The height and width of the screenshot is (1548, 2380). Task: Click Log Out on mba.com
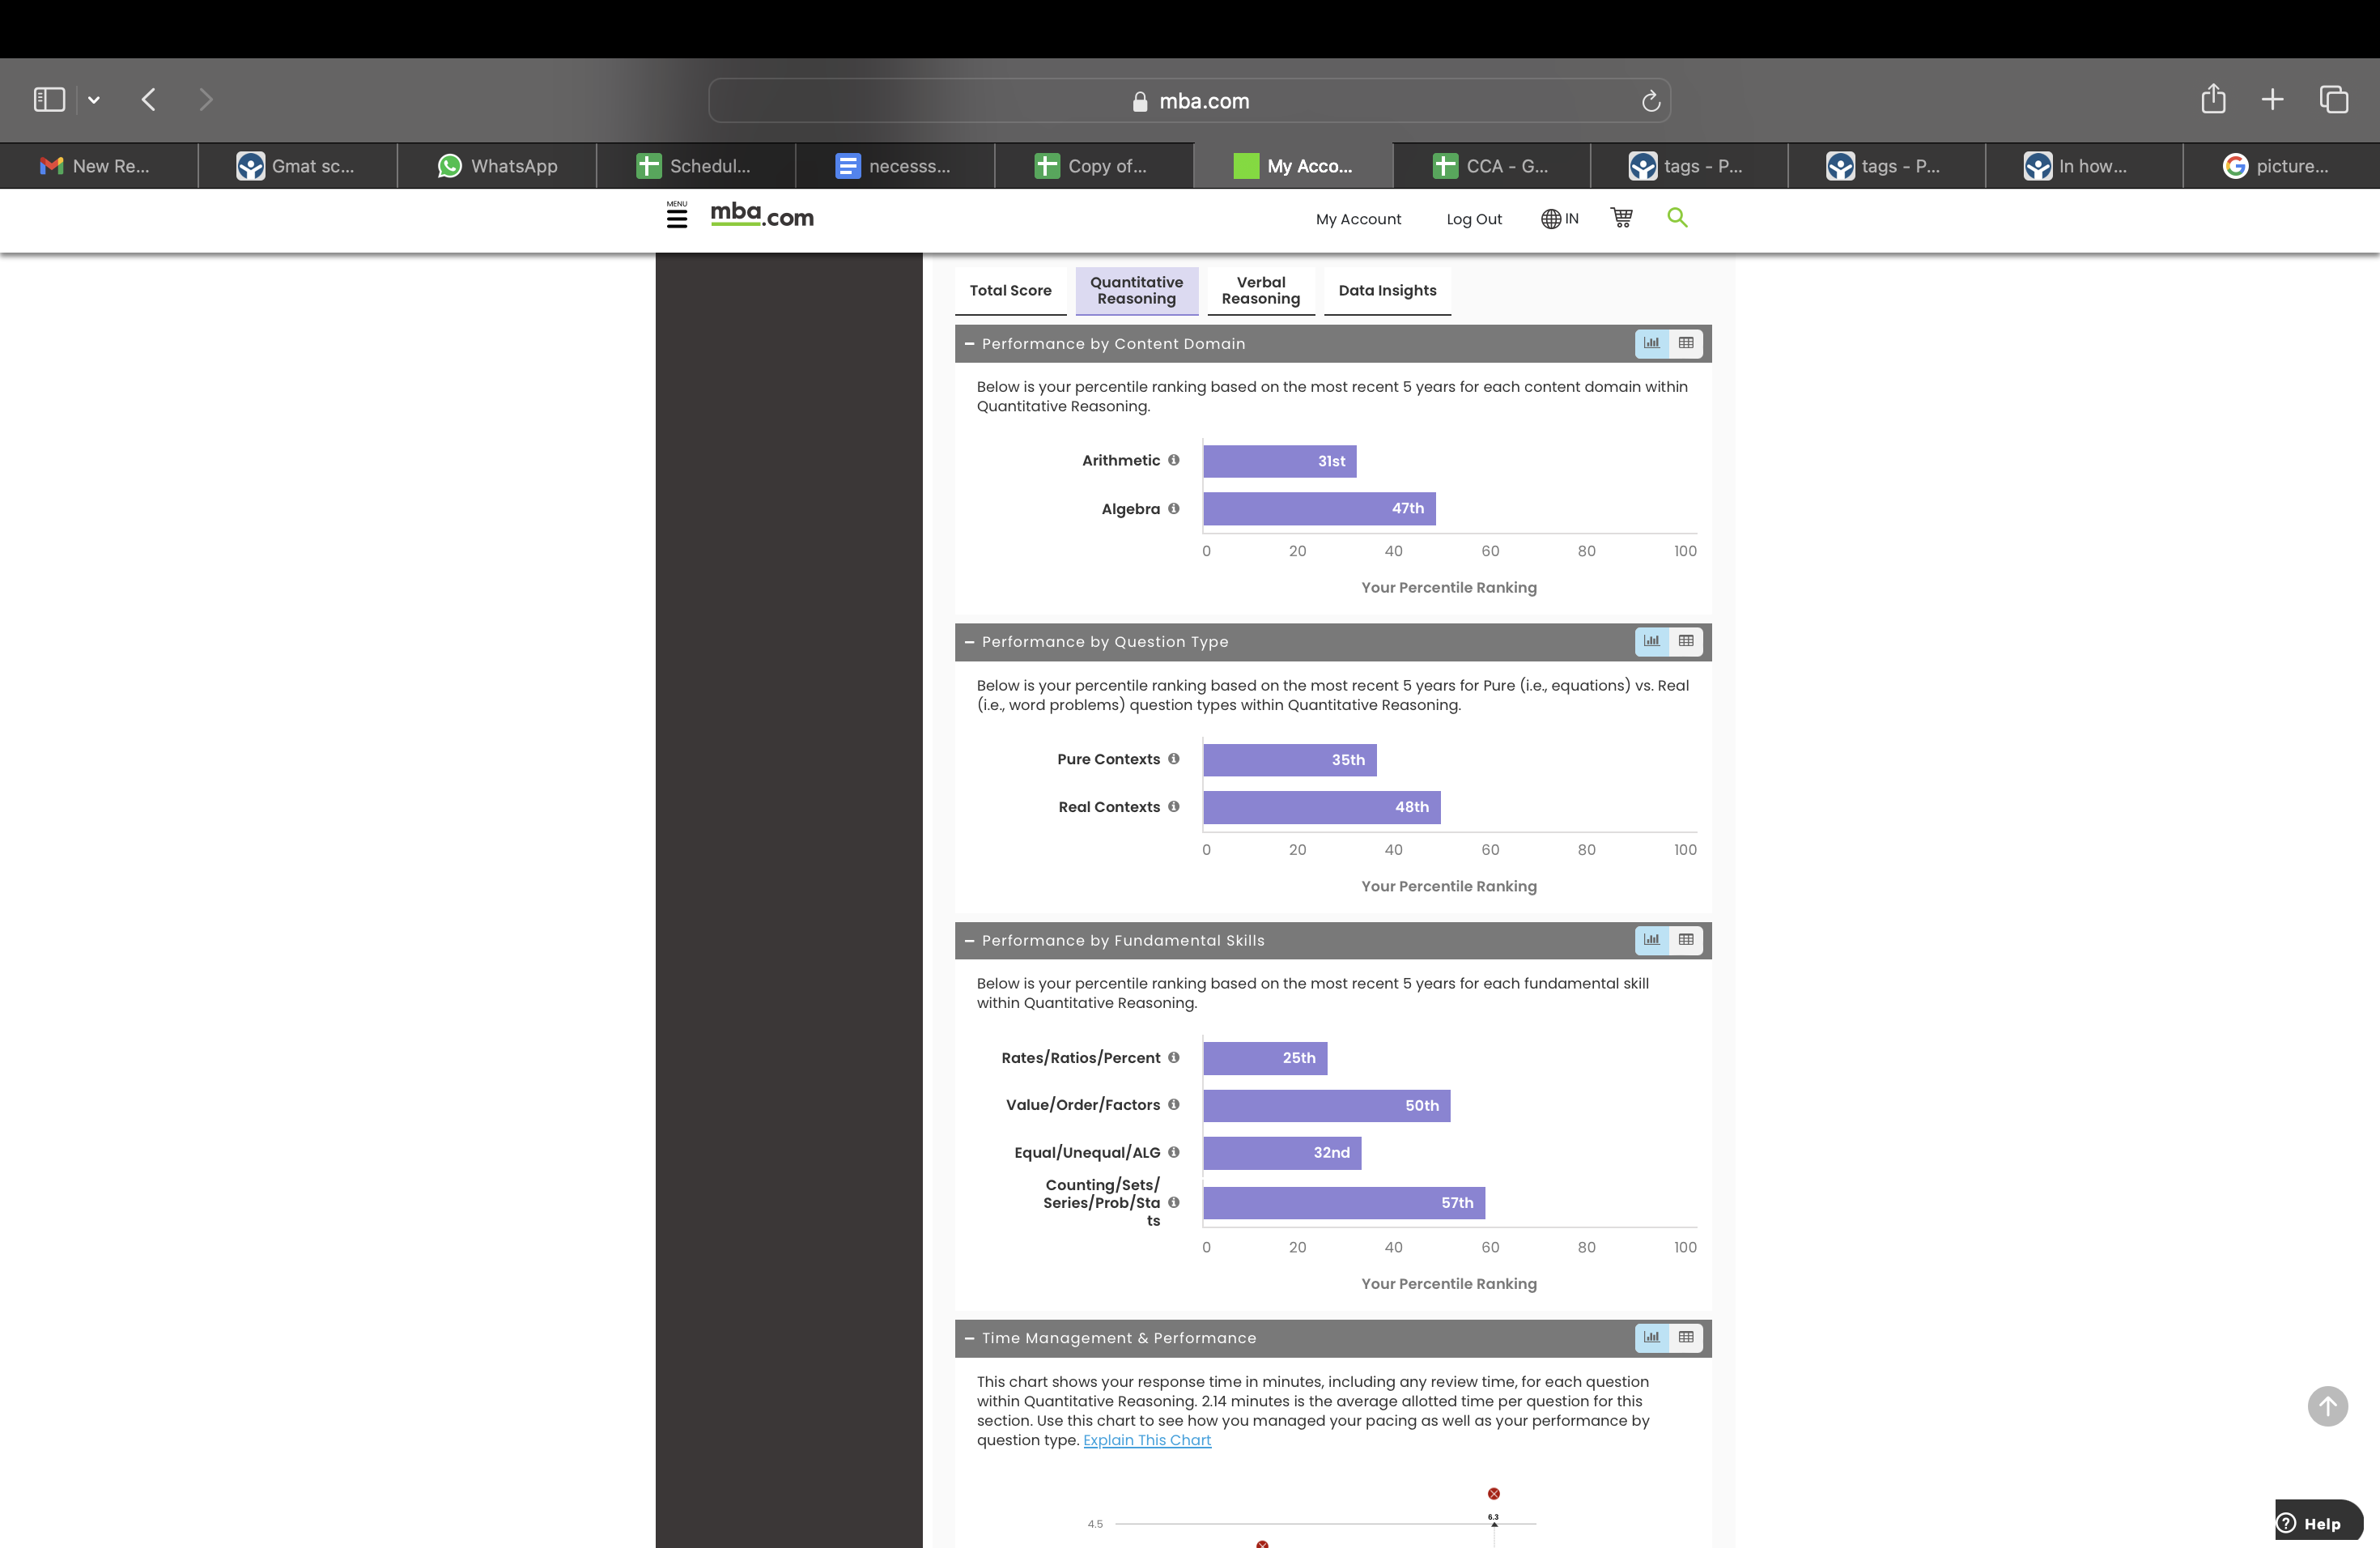click(x=1474, y=219)
